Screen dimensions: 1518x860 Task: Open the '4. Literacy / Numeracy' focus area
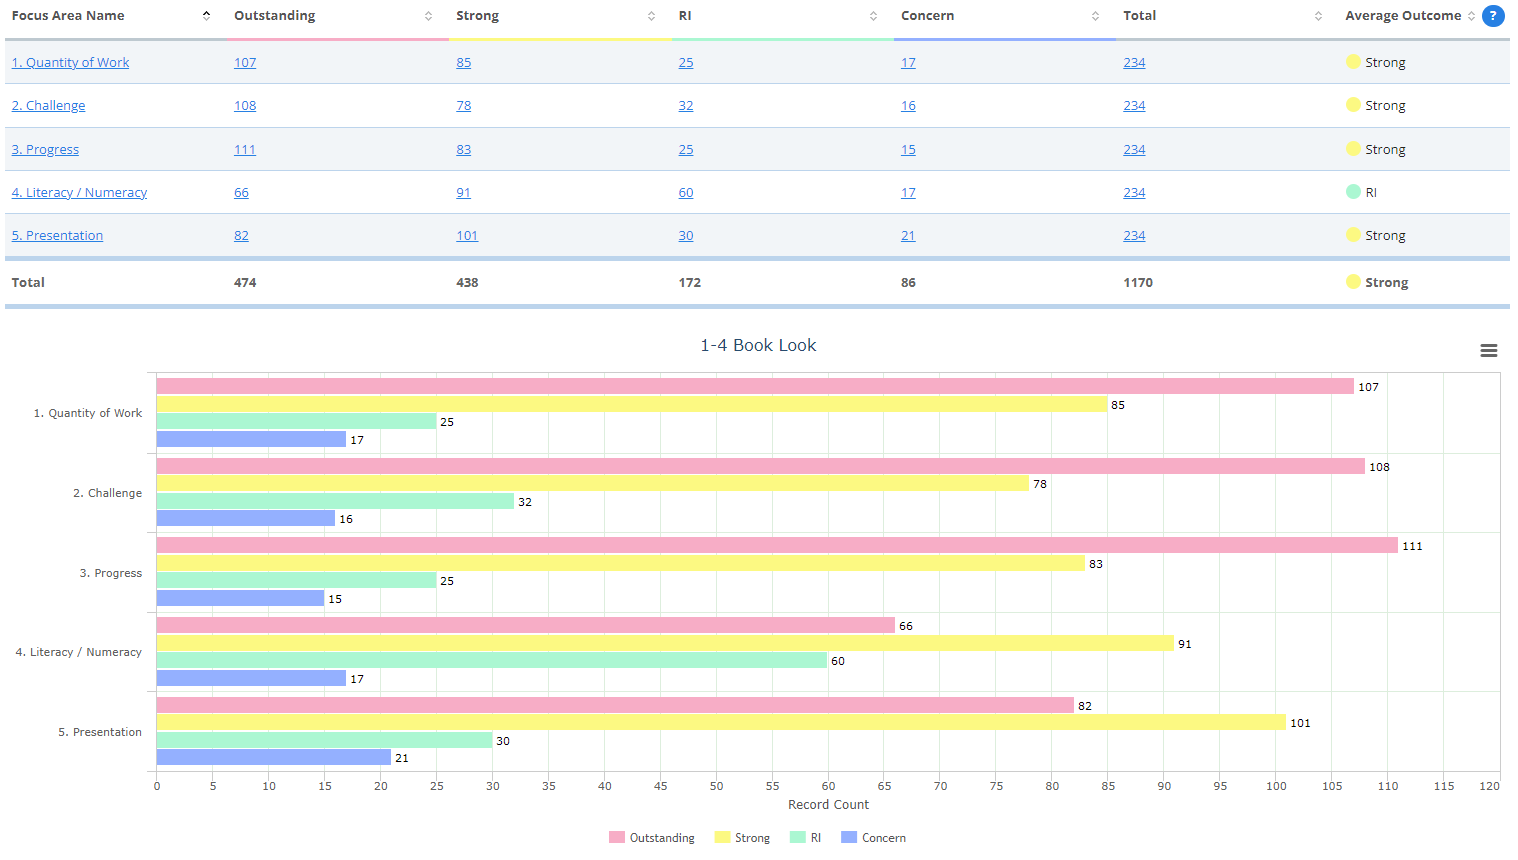pyautogui.click(x=79, y=192)
